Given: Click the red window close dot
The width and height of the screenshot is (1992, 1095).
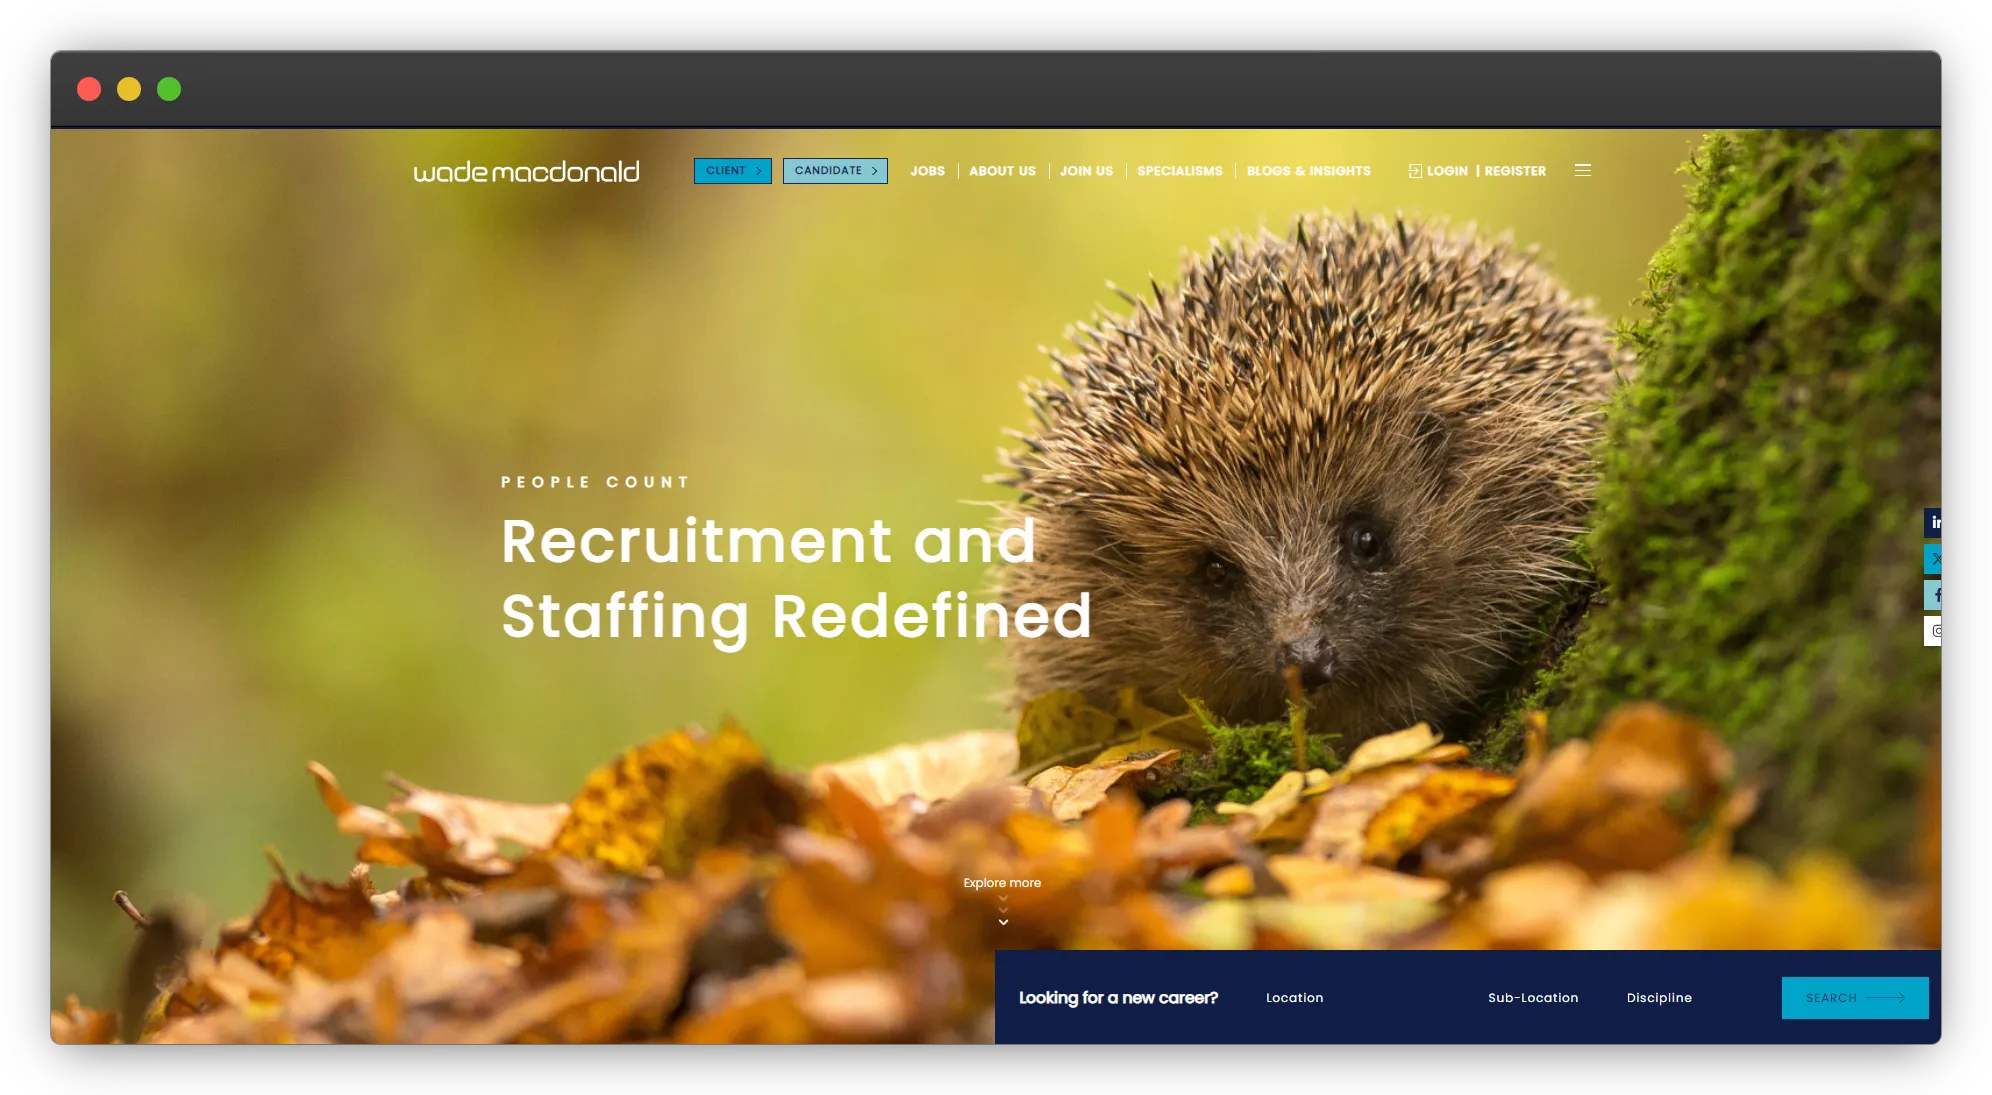Looking at the screenshot, I should click(x=89, y=89).
